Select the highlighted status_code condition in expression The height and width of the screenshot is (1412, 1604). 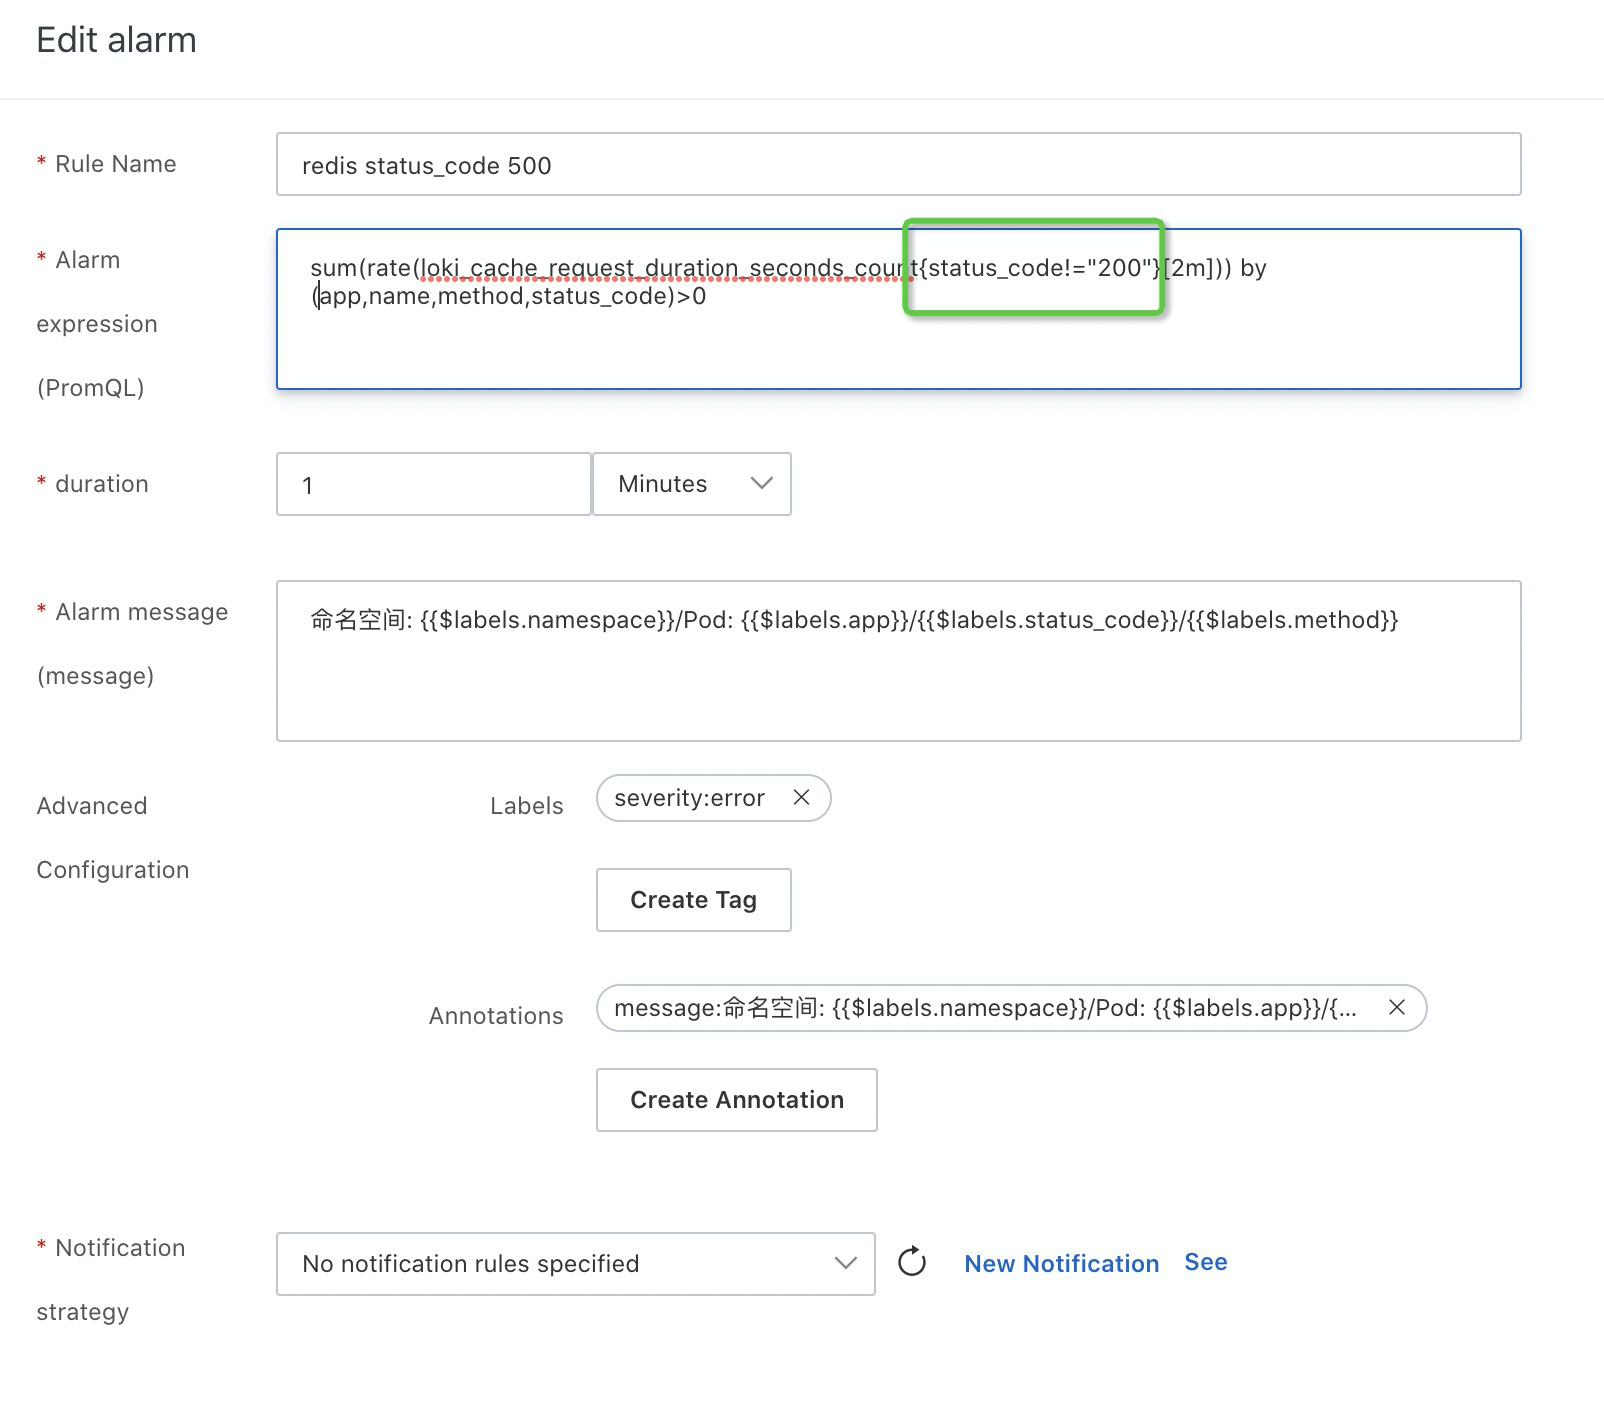(x=1033, y=268)
